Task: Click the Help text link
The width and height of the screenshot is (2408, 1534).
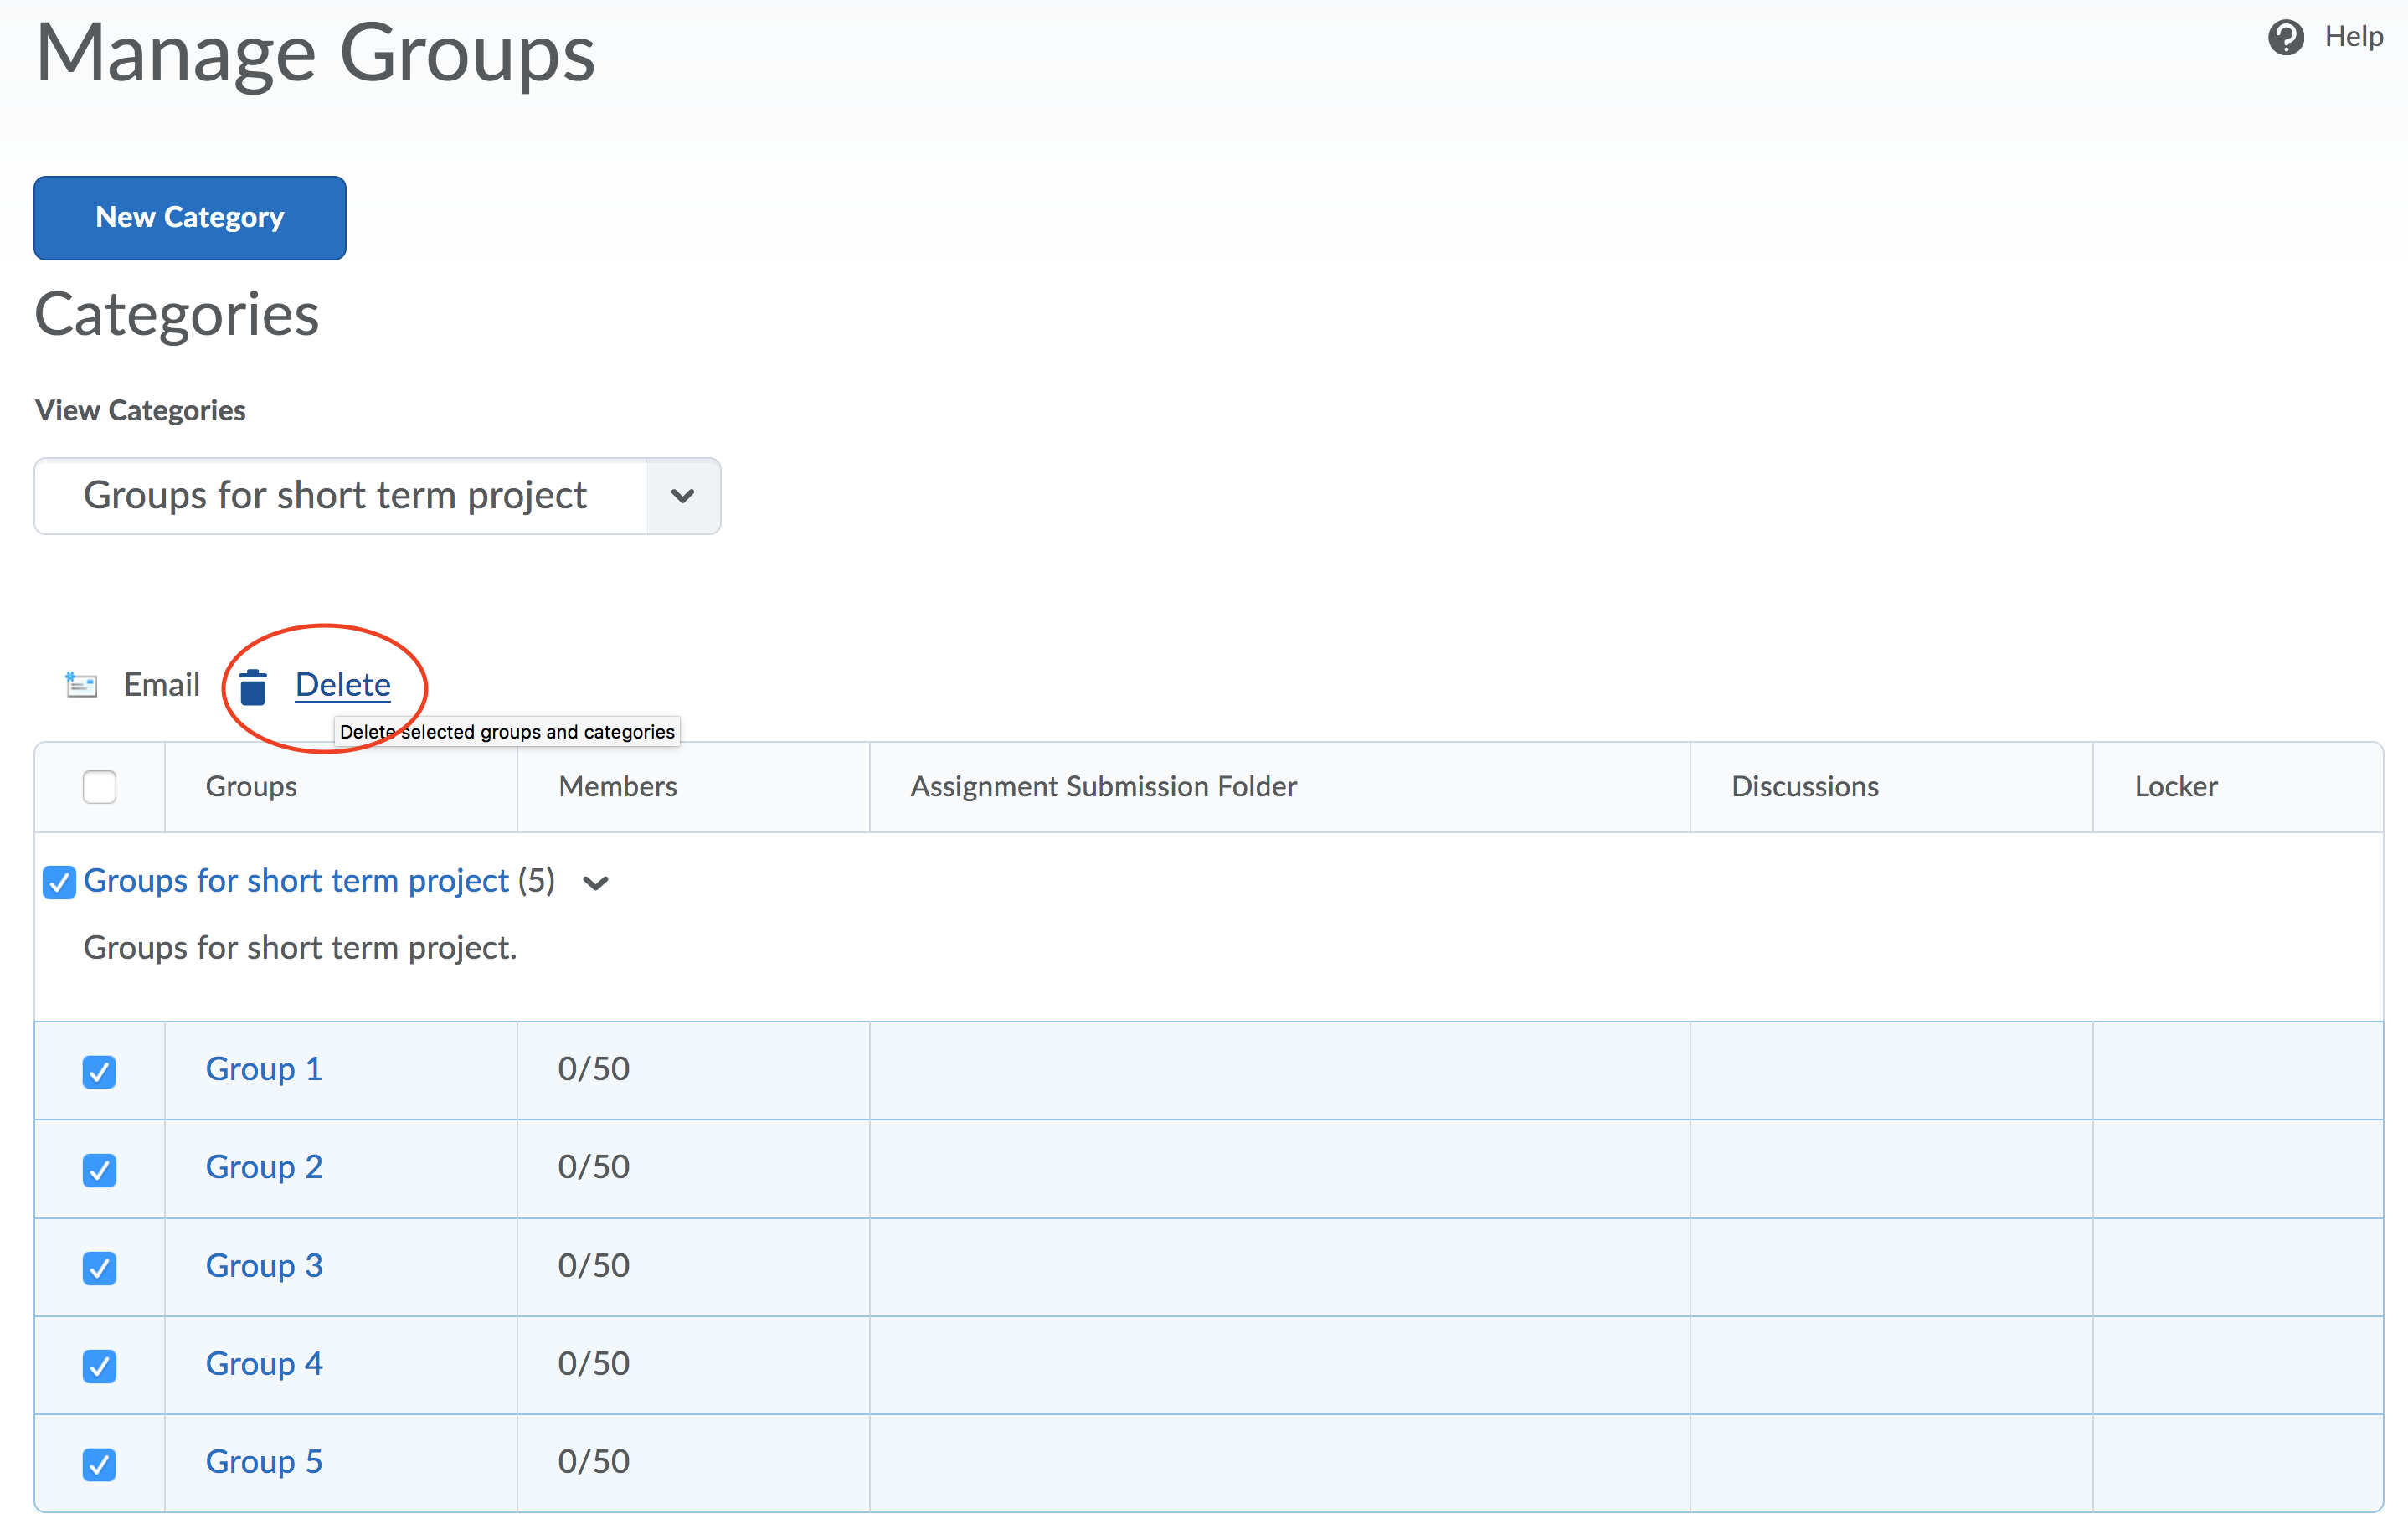Action: pyautogui.click(x=2353, y=37)
